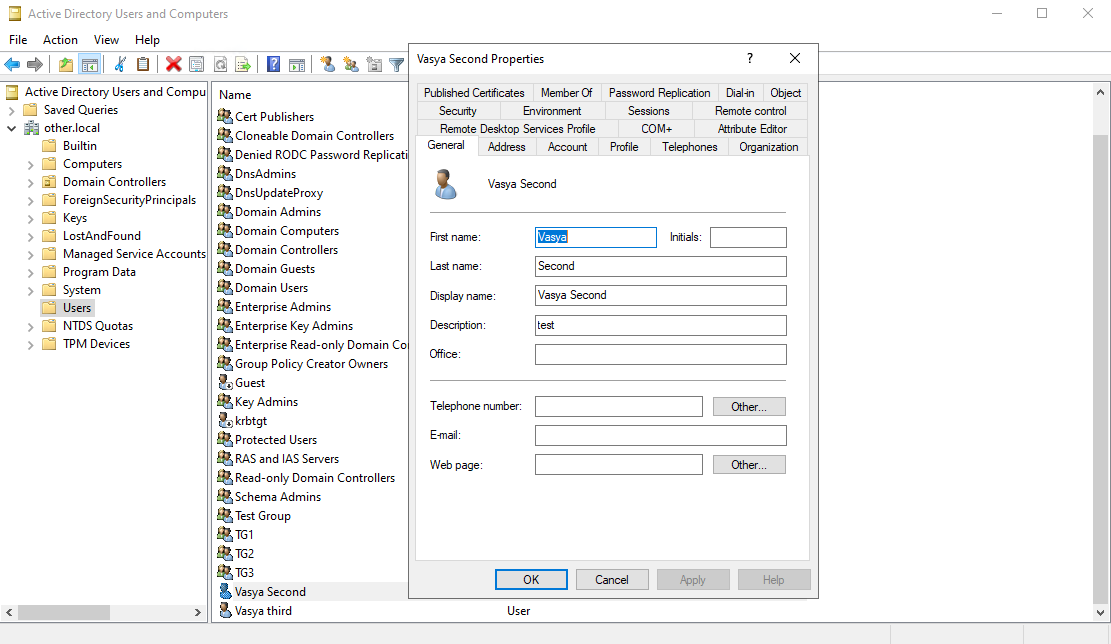Expand the NTDS Quotas tree node

[30, 327]
